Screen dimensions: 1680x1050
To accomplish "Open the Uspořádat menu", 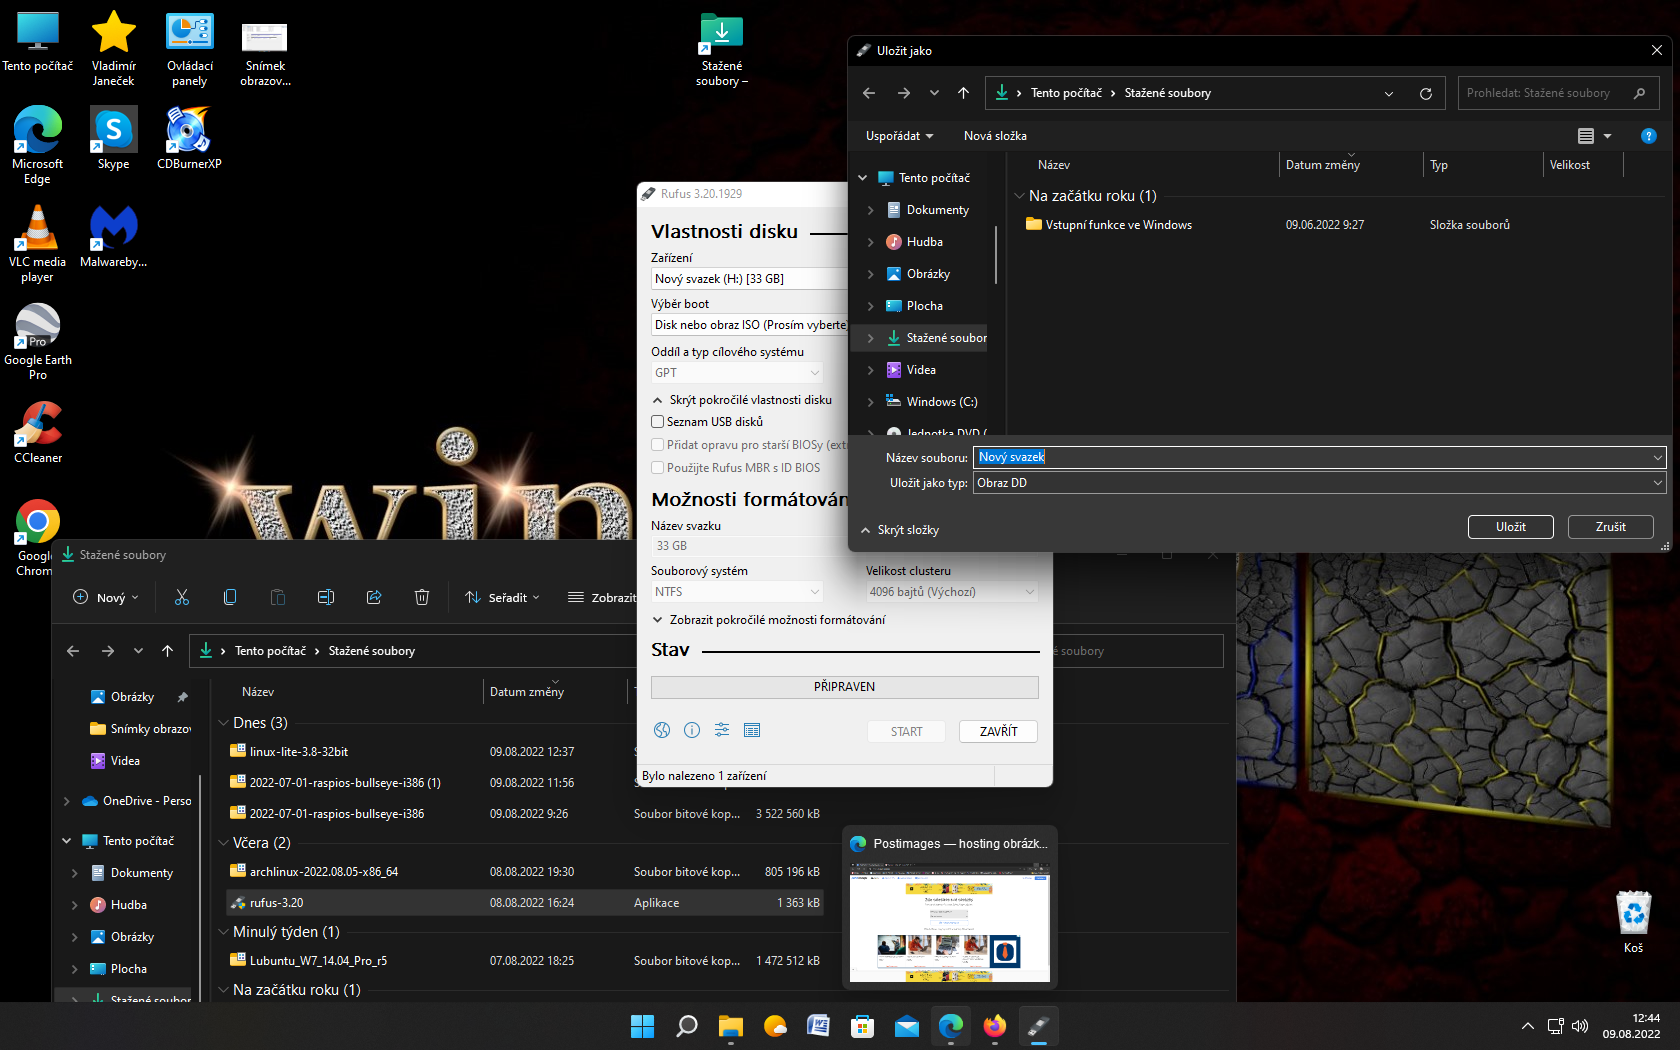I will (899, 136).
